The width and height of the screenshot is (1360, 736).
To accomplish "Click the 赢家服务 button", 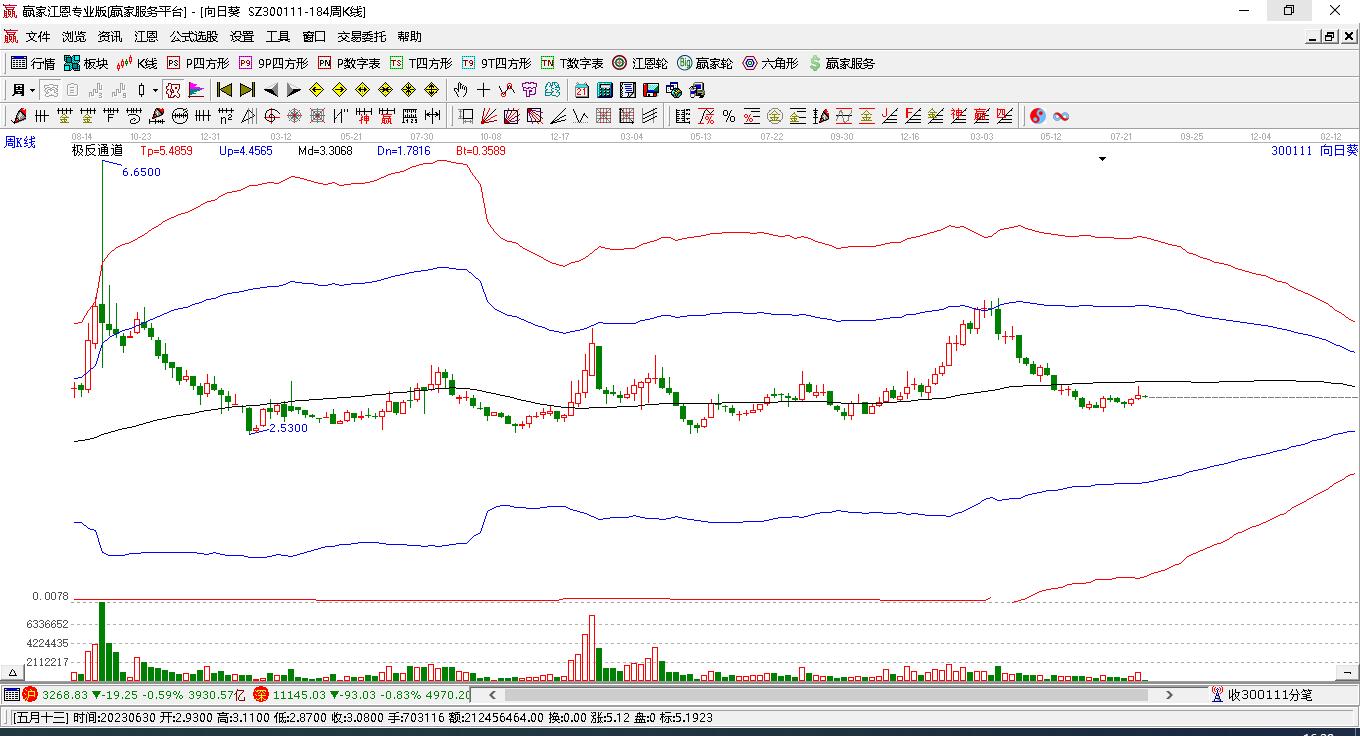I will (841, 63).
